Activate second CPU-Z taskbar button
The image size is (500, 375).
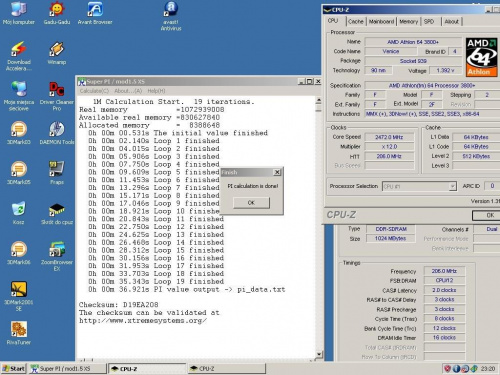[226, 369]
